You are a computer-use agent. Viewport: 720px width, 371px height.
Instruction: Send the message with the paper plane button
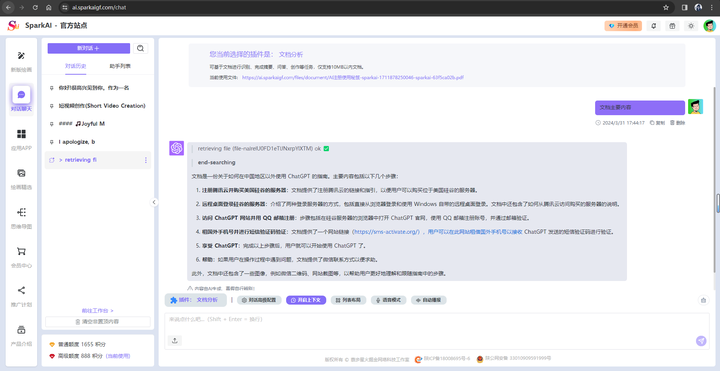tap(701, 341)
